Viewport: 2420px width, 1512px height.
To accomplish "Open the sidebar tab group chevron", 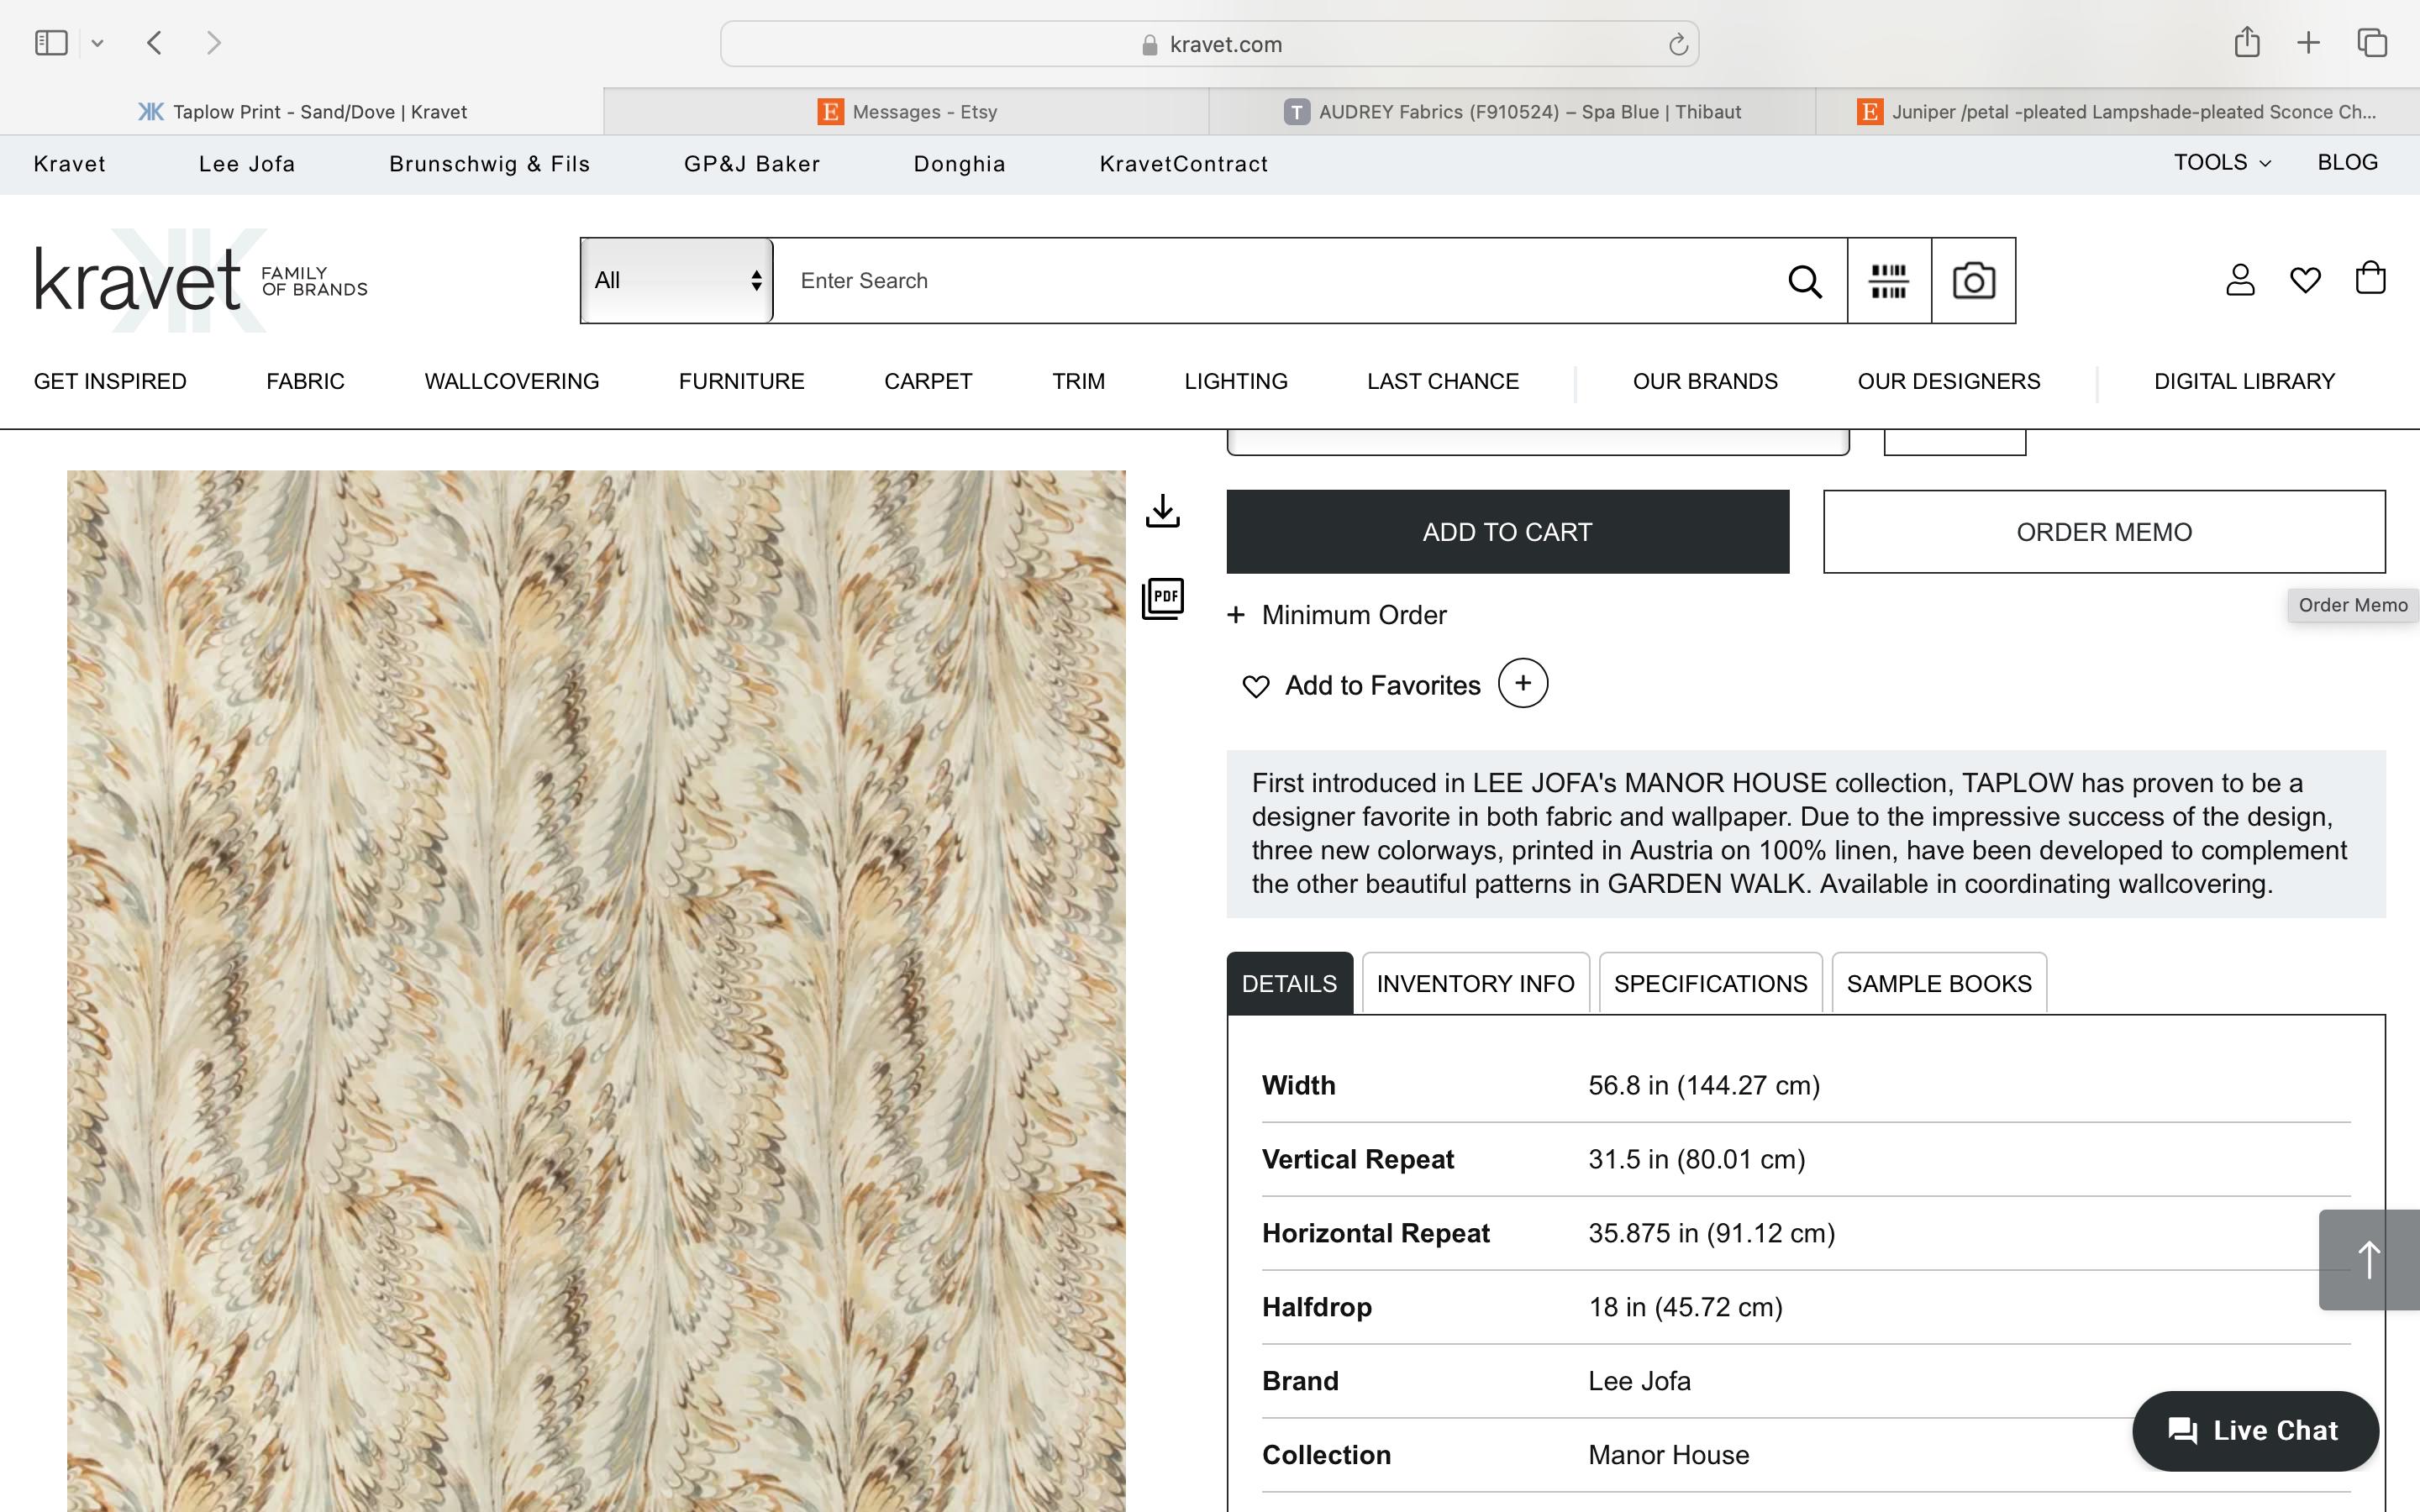I will pyautogui.click(x=97, y=43).
